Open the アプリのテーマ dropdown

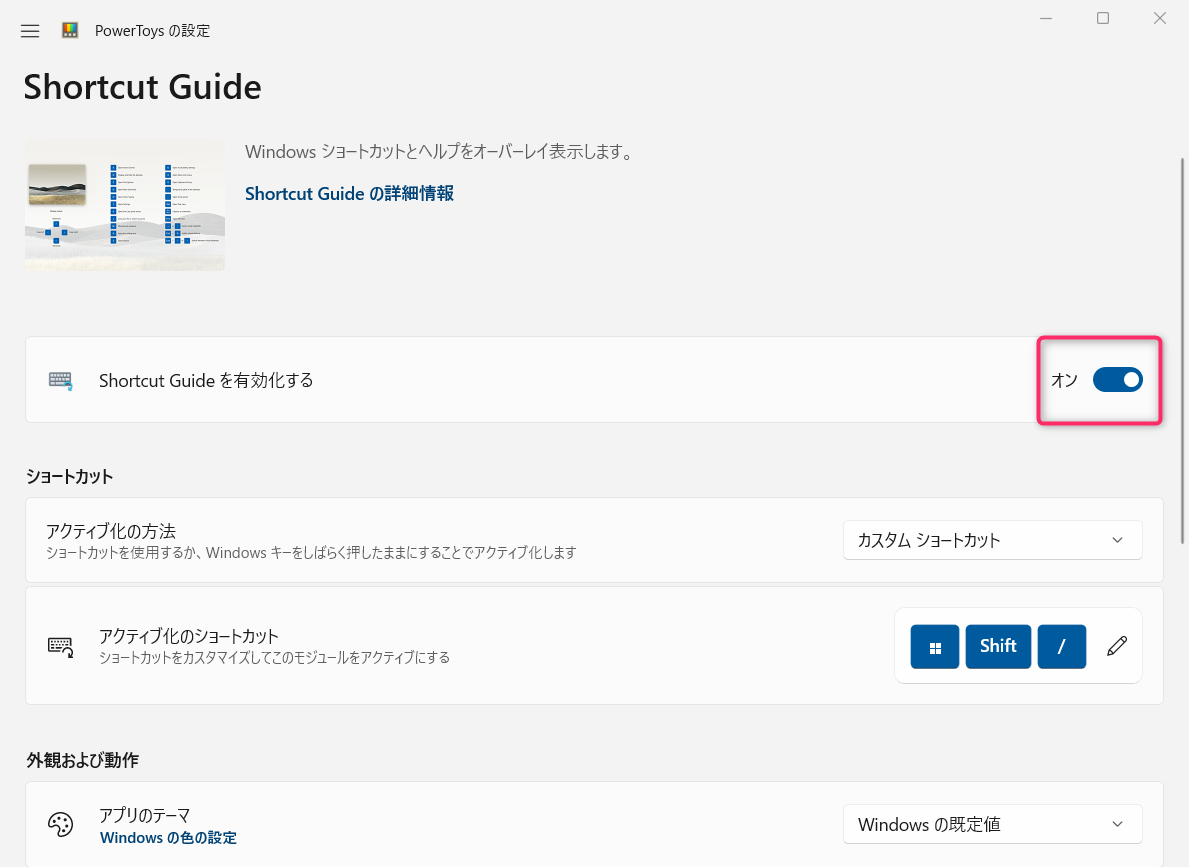992,824
